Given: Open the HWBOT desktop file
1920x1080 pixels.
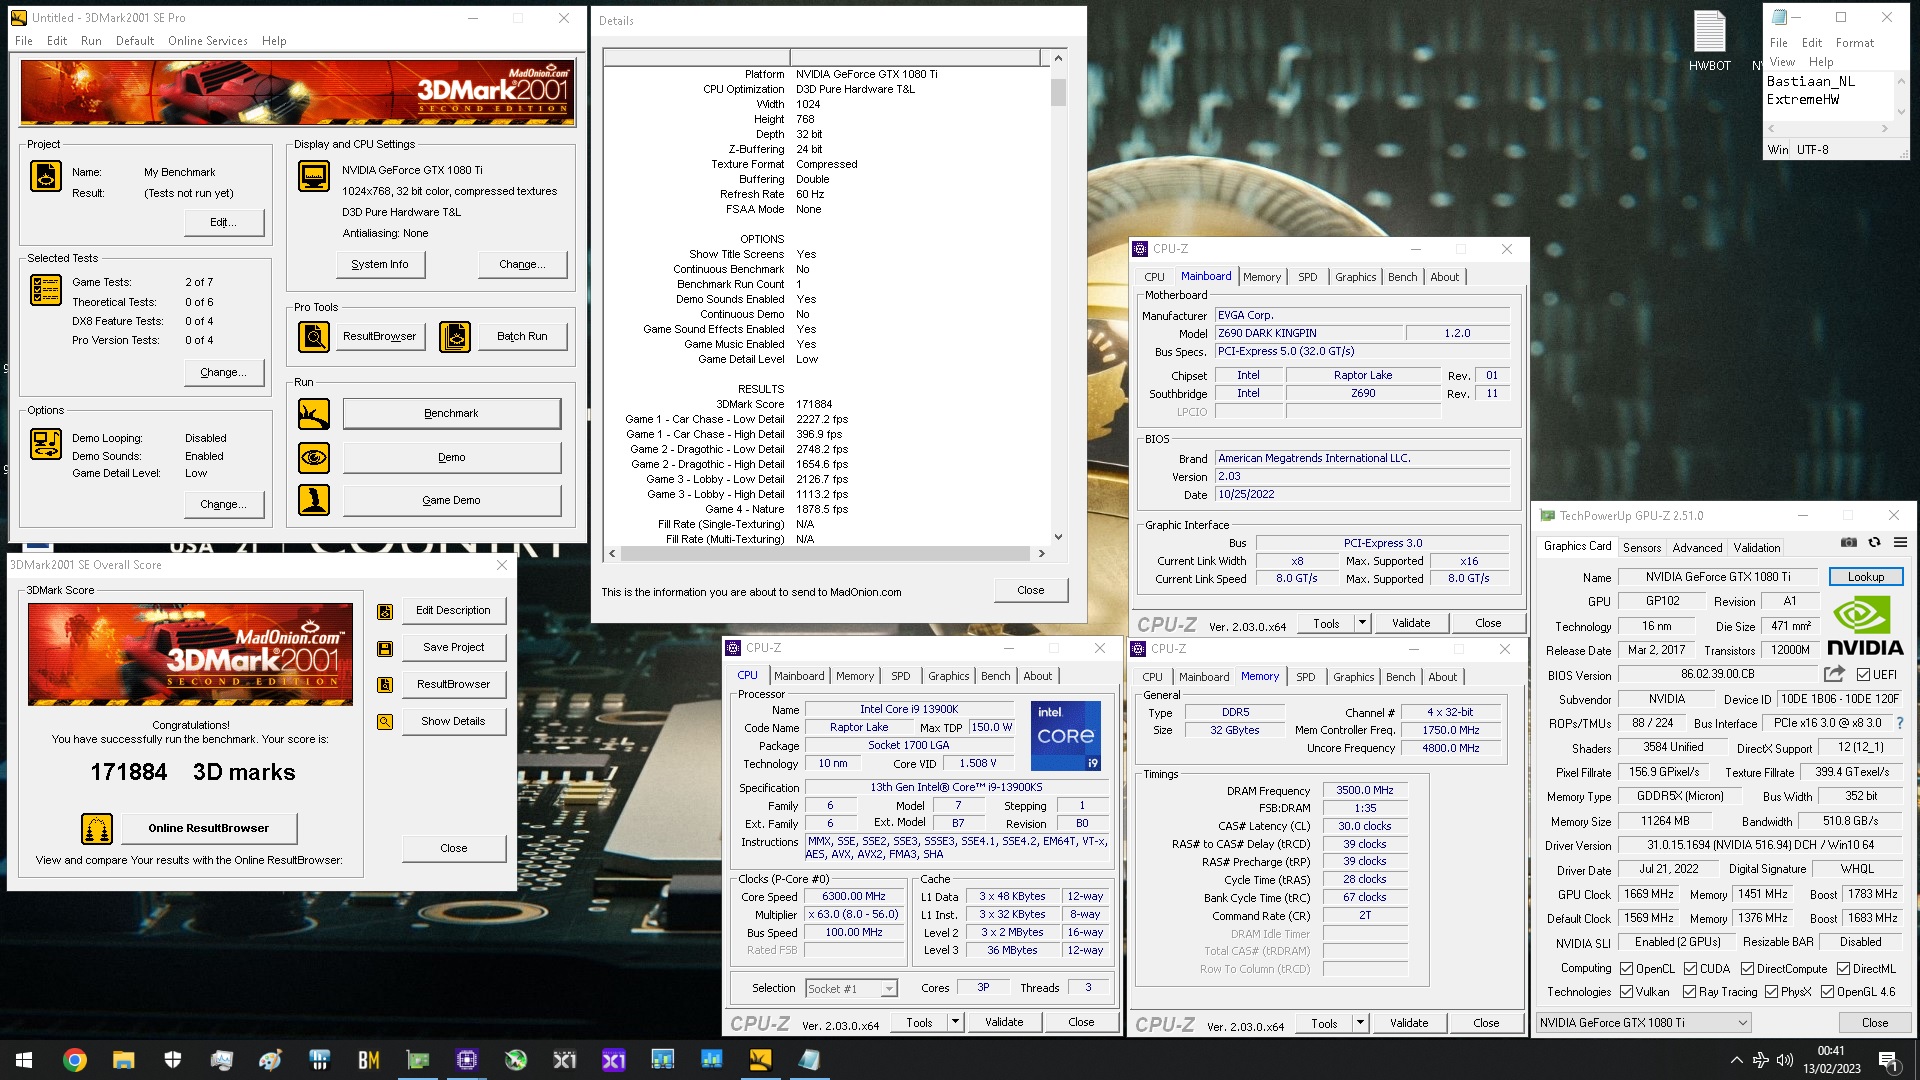Looking at the screenshot, I should 1709,41.
